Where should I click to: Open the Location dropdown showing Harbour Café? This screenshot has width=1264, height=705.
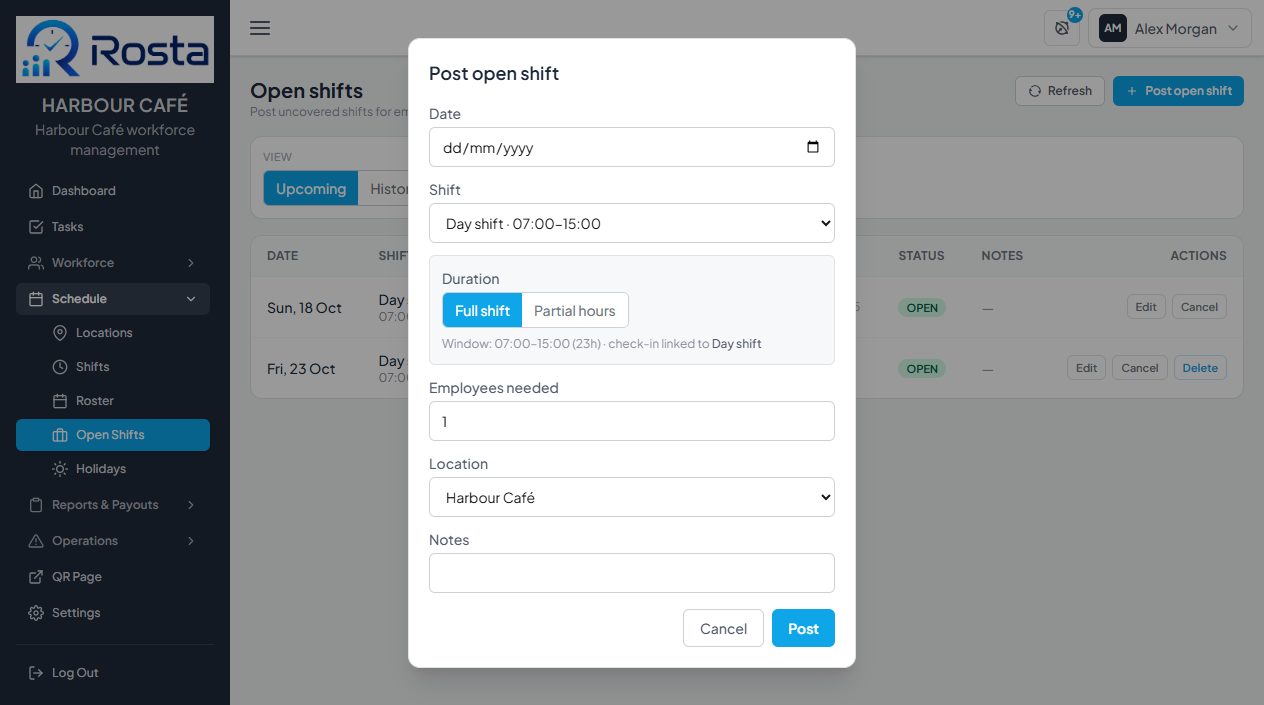632,497
